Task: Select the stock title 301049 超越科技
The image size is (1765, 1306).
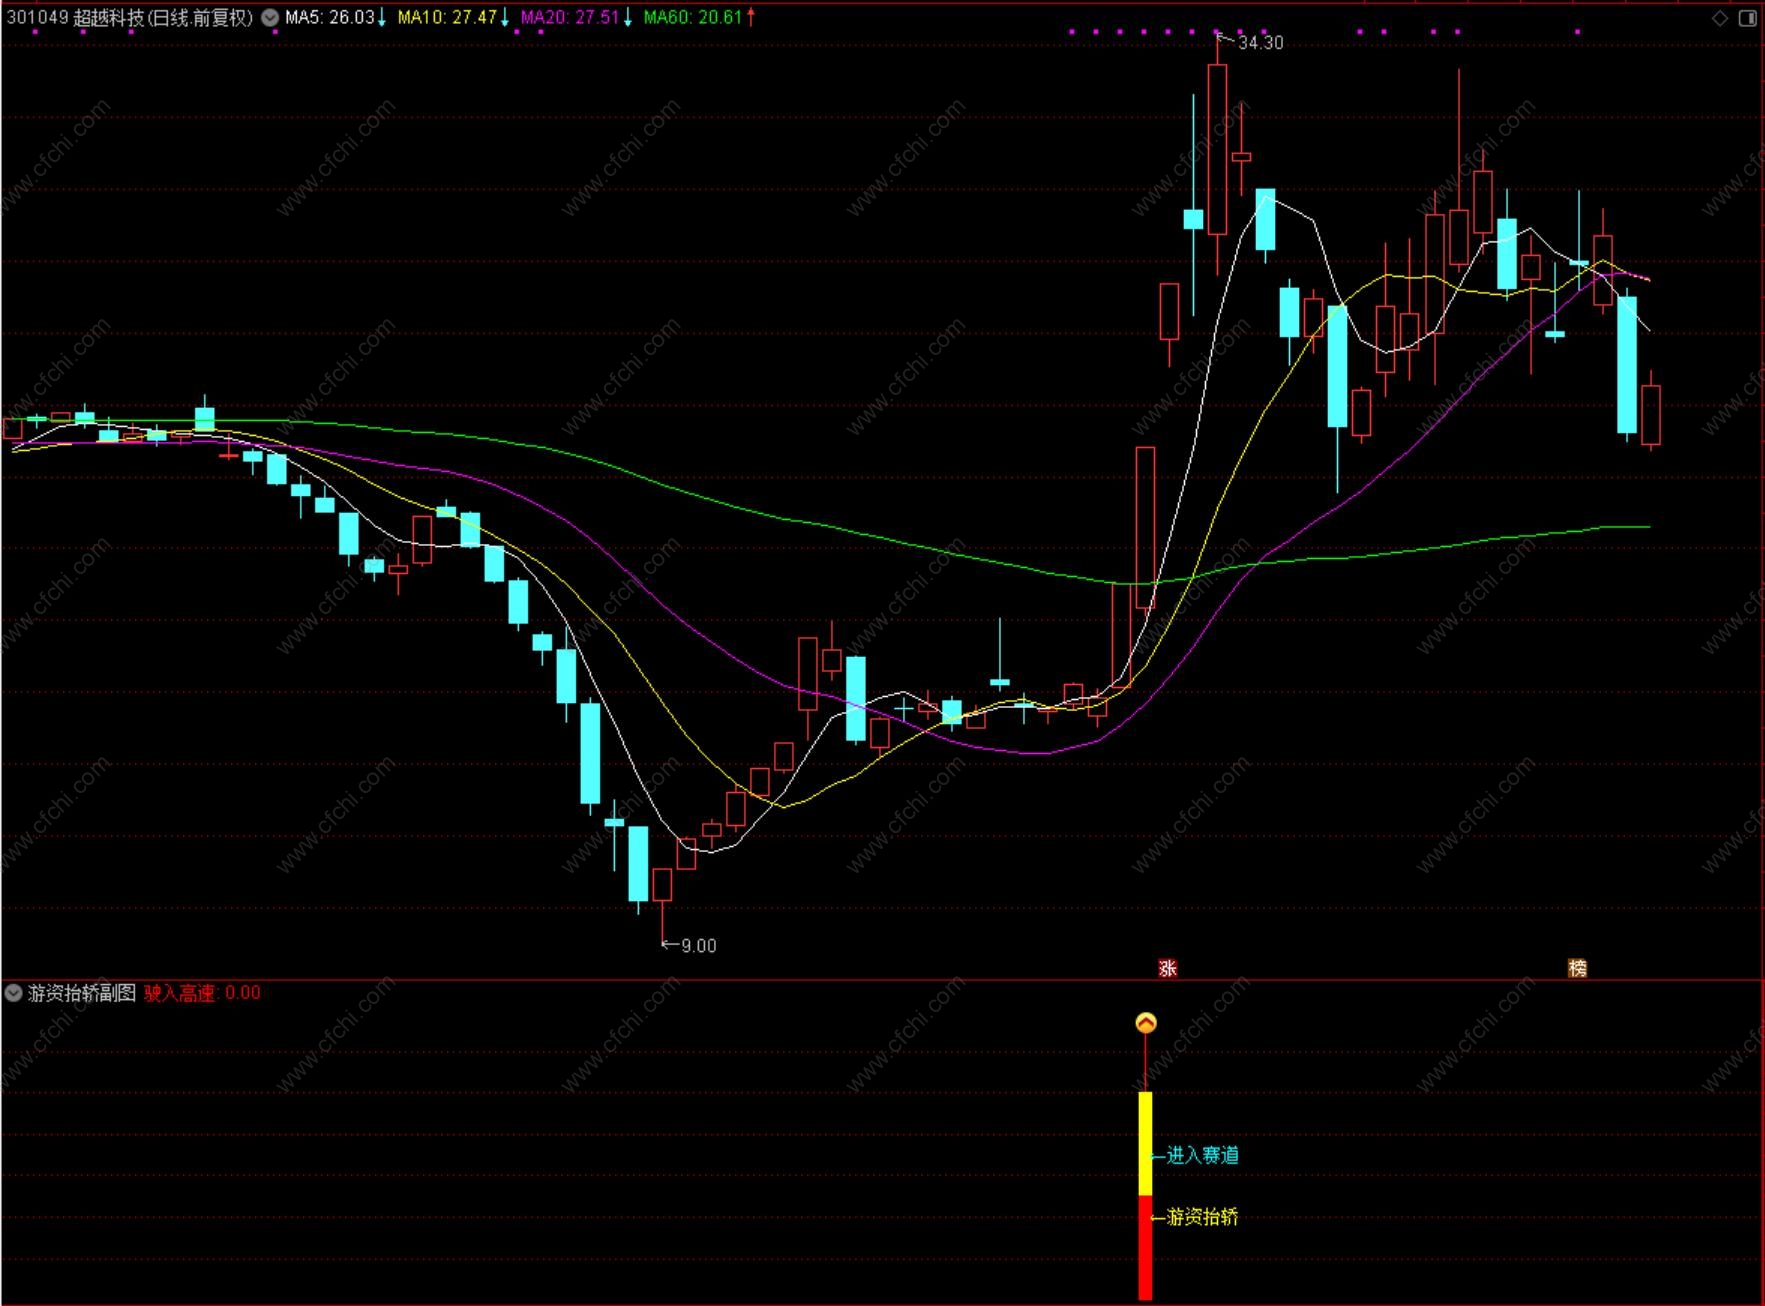Action: [x=130, y=17]
